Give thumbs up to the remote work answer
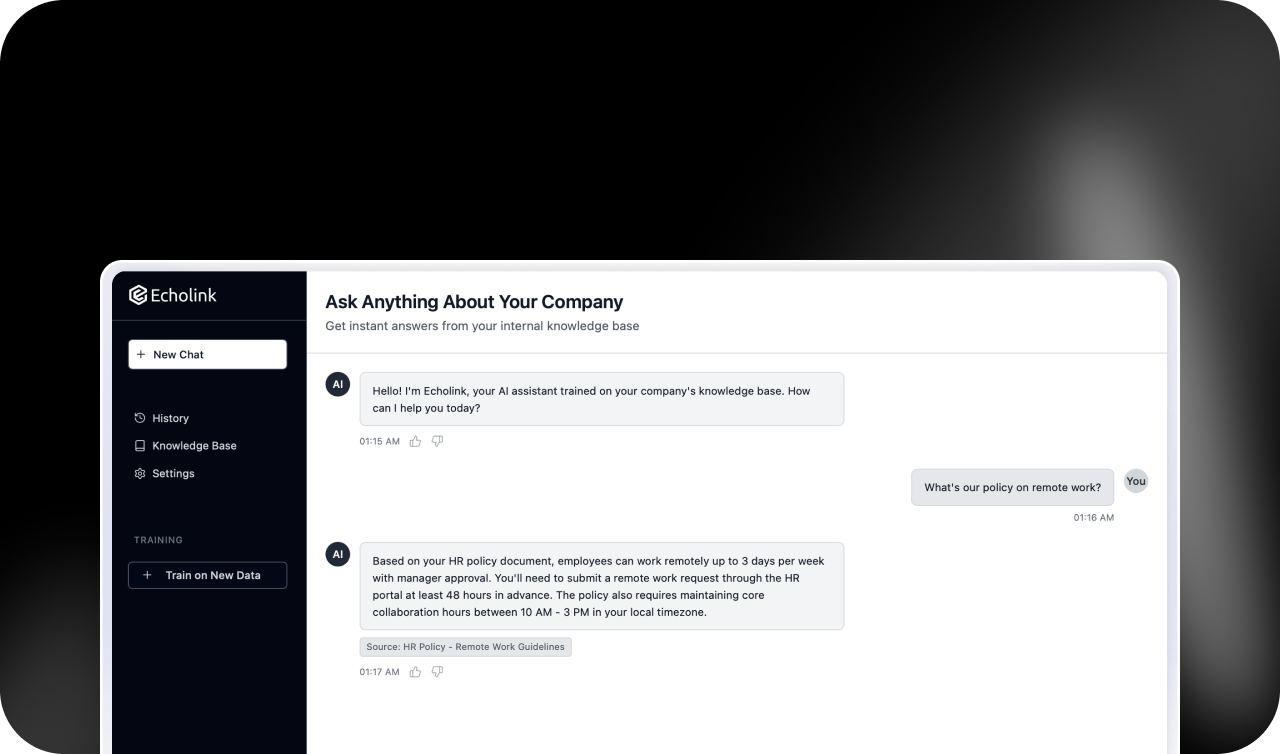Screen dimensions: 1280x754 415,672
